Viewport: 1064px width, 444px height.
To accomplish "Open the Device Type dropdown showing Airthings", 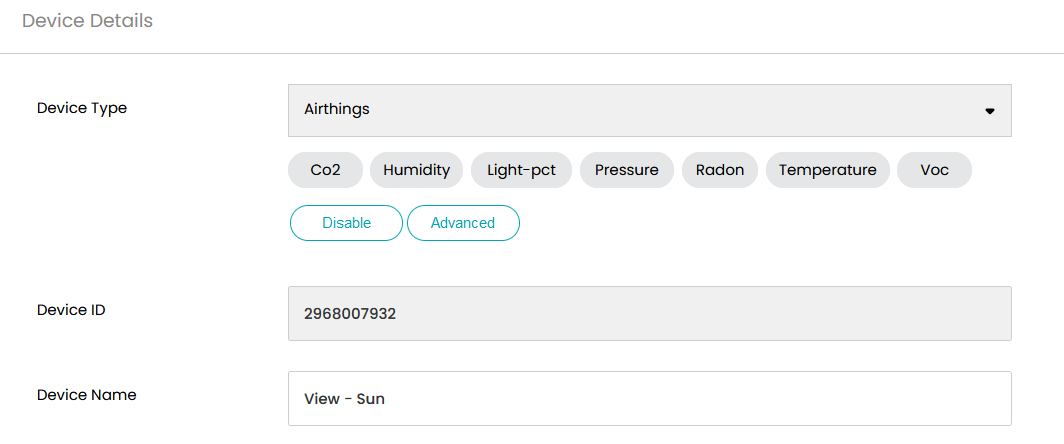I will coord(649,110).
